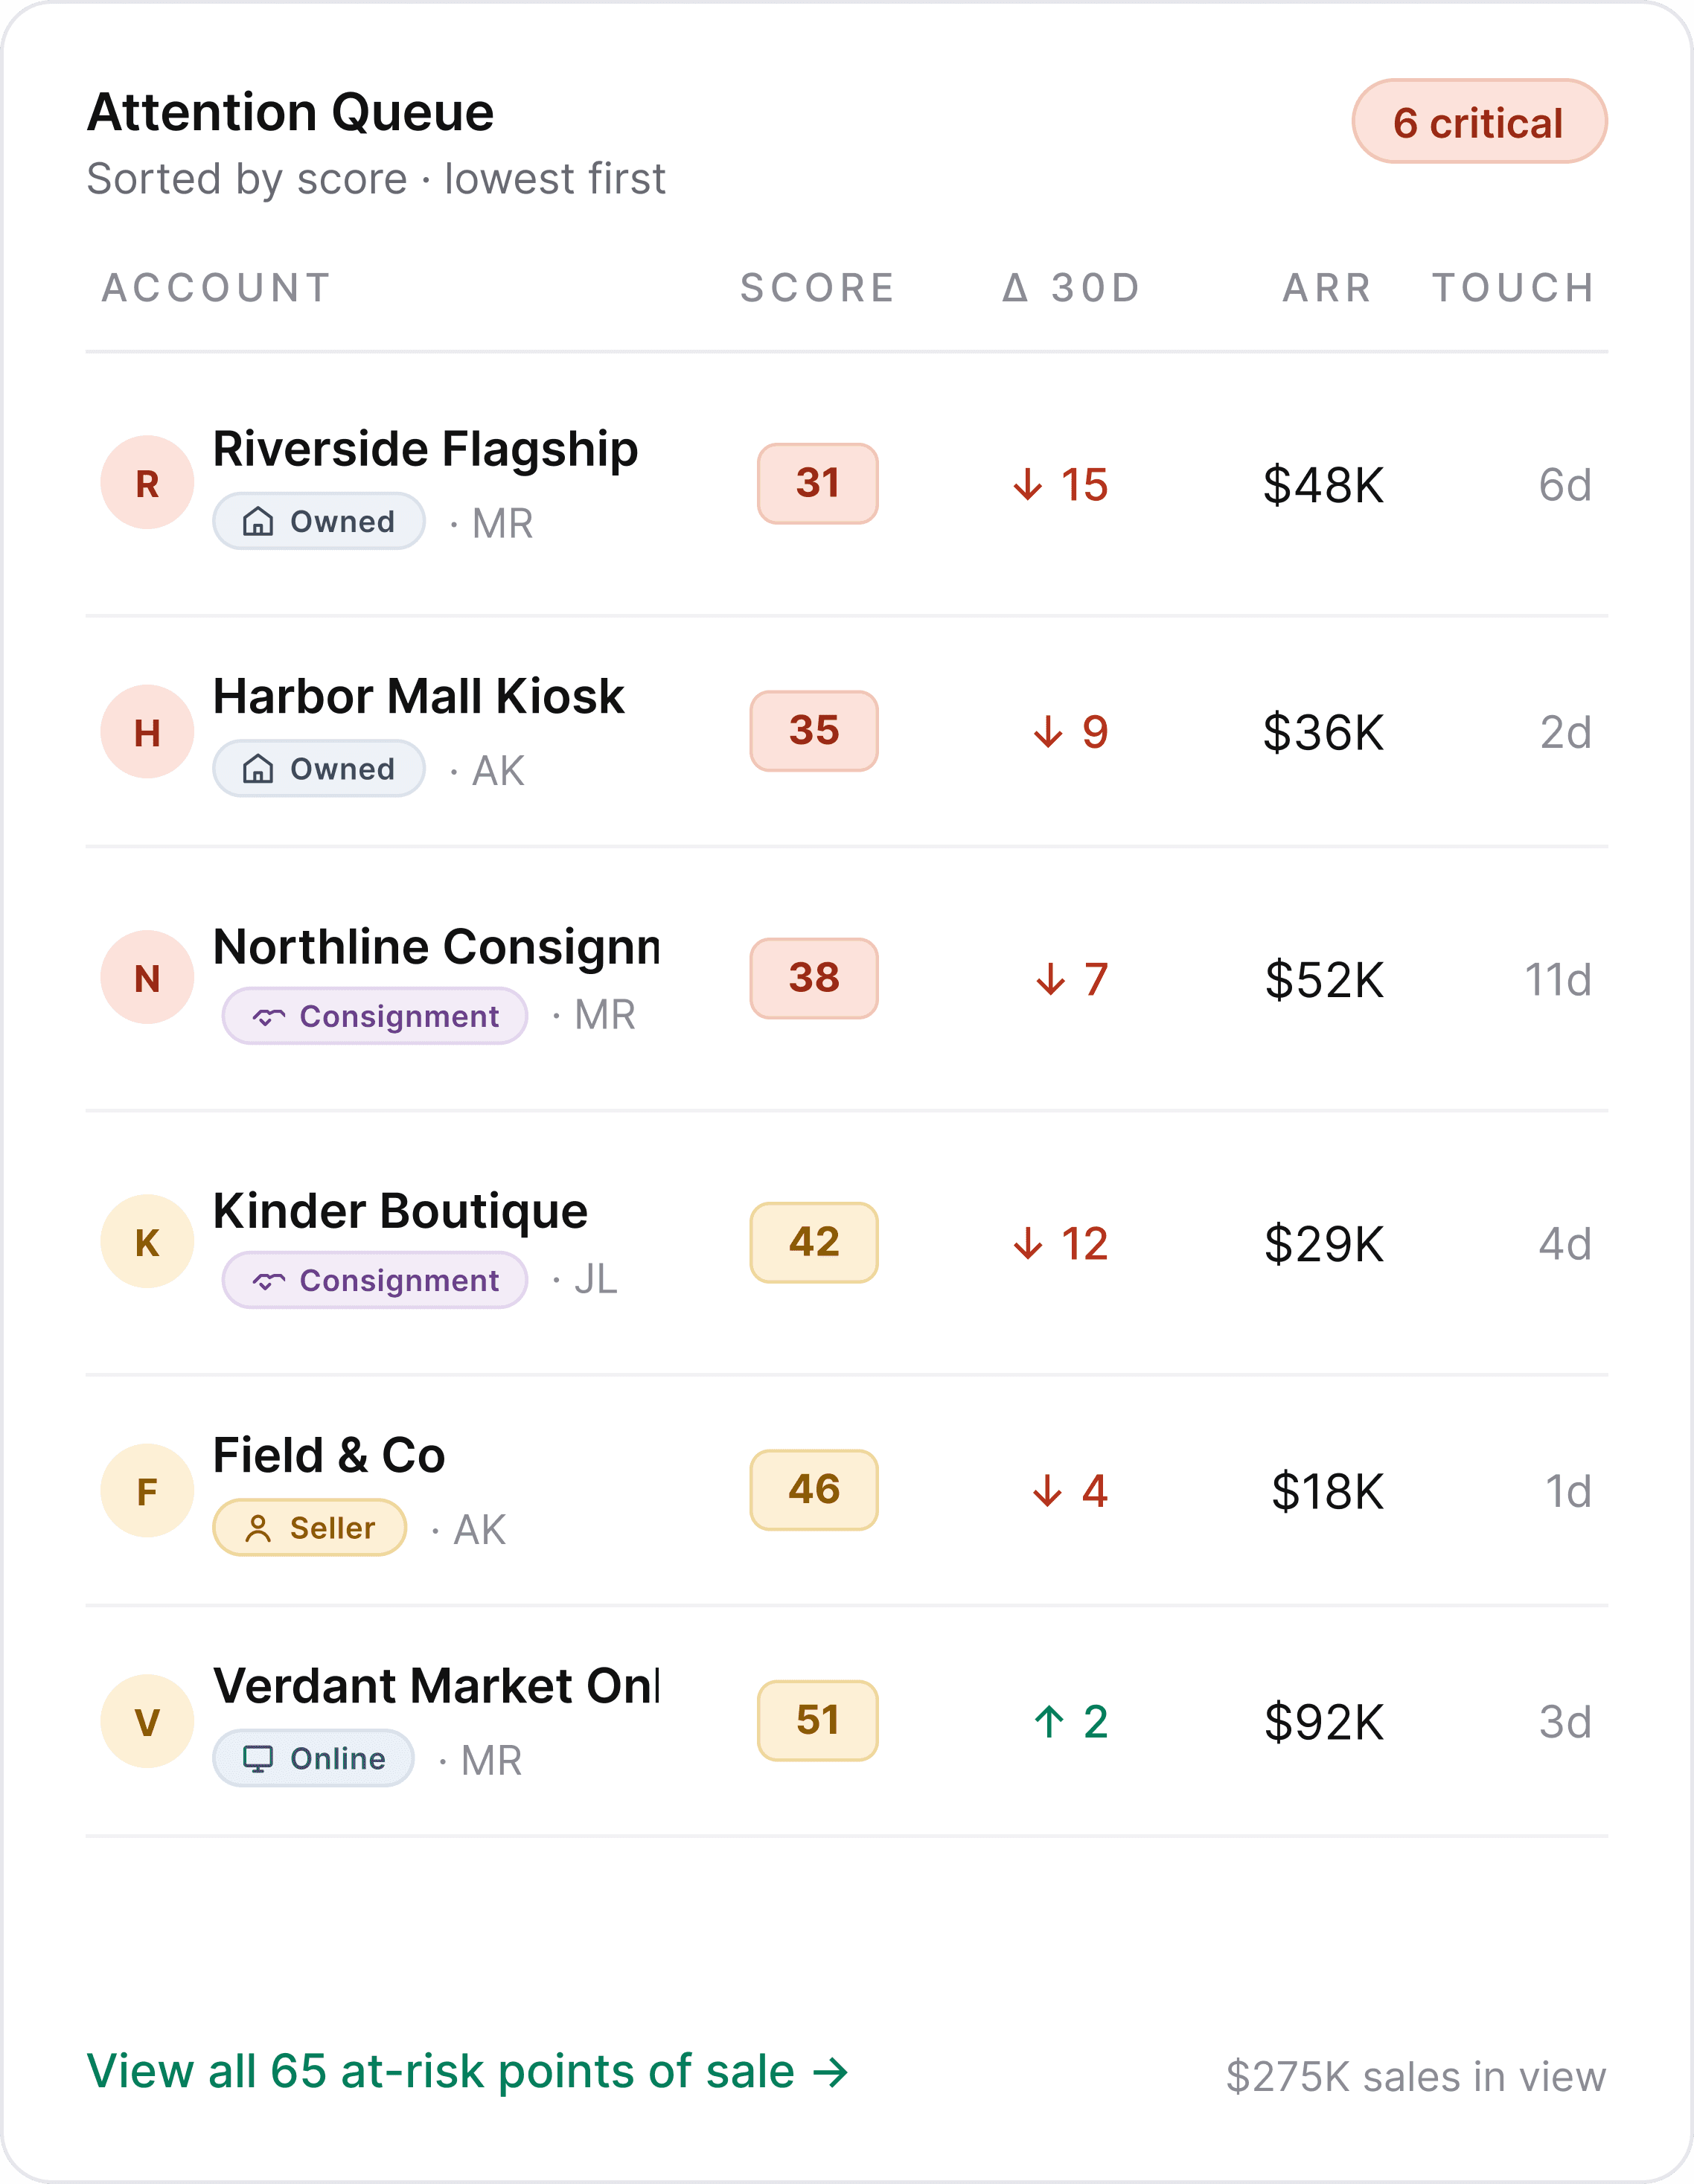Click the person icon in the Seller tag
1694x2184 pixels.
pos(258,1528)
